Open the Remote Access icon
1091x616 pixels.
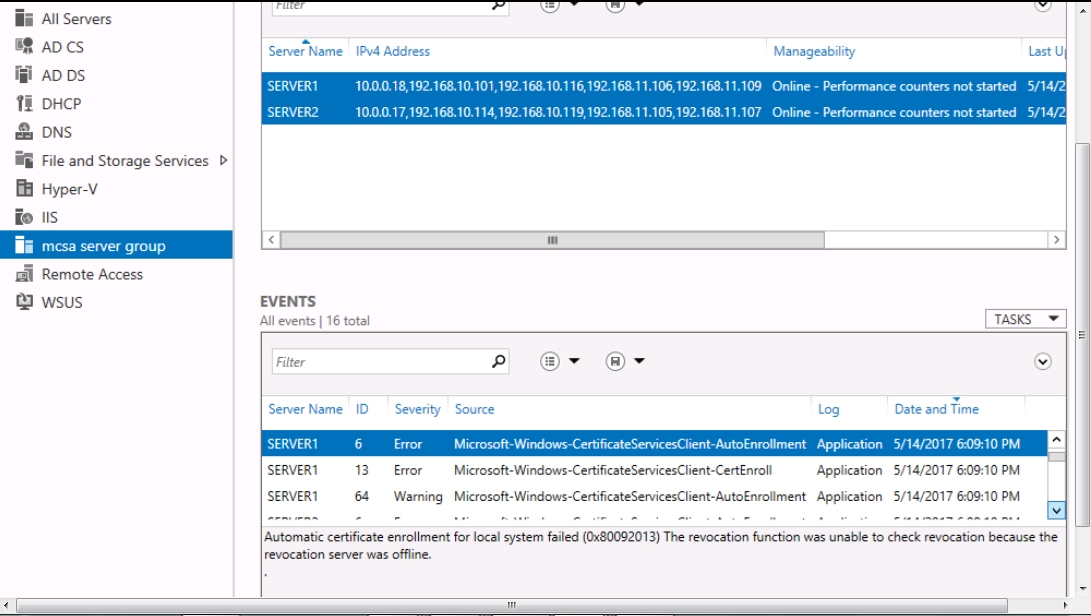24,274
